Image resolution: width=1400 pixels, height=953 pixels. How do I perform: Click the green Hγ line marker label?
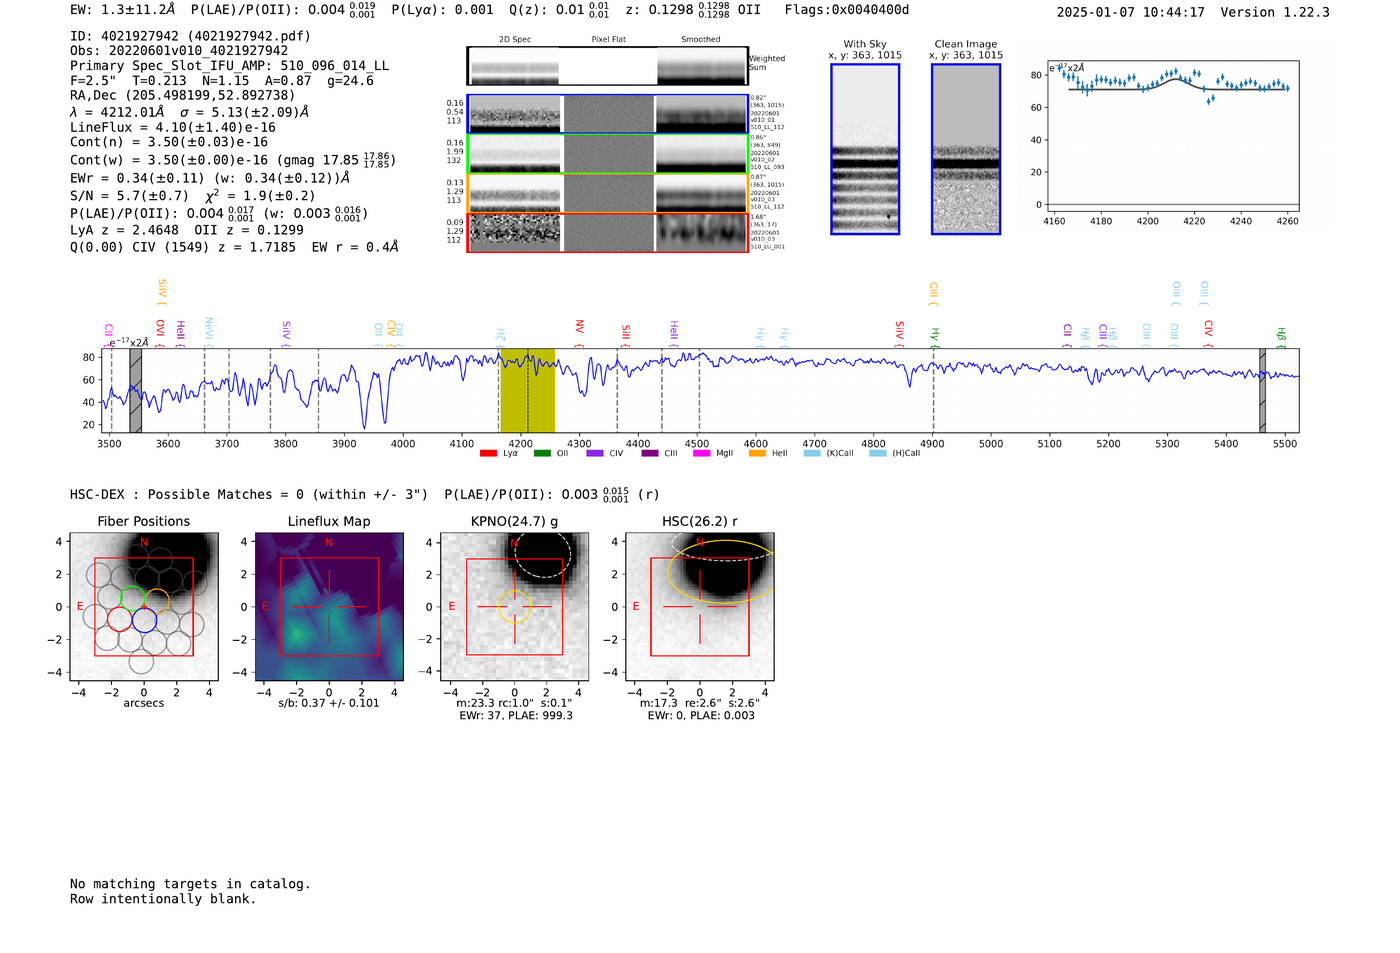935,337
